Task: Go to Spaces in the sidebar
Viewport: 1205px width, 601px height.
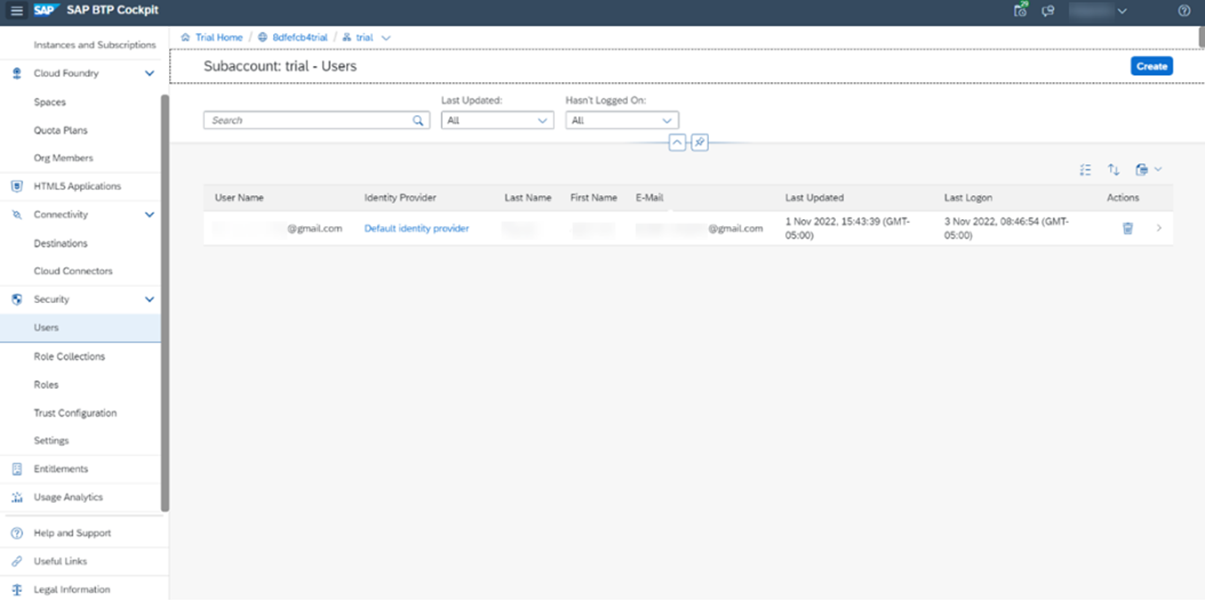Action: (x=50, y=102)
